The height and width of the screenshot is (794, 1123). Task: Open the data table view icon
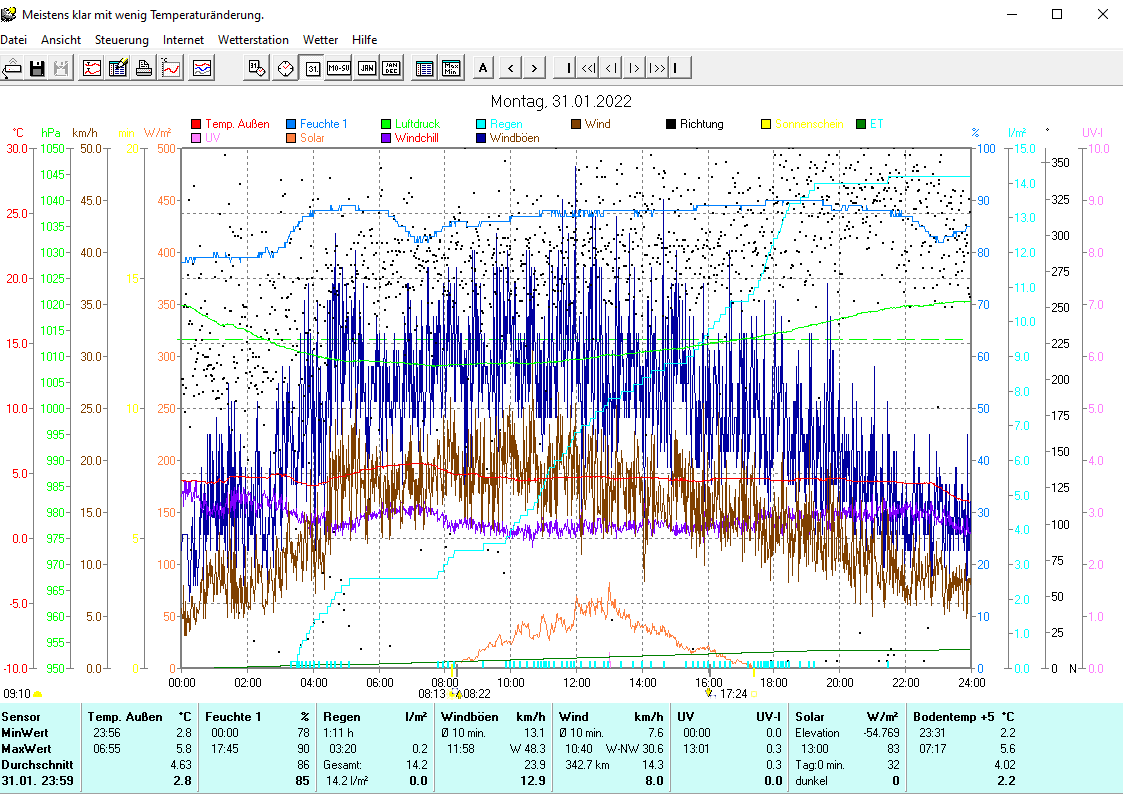pyautogui.click(x=425, y=68)
